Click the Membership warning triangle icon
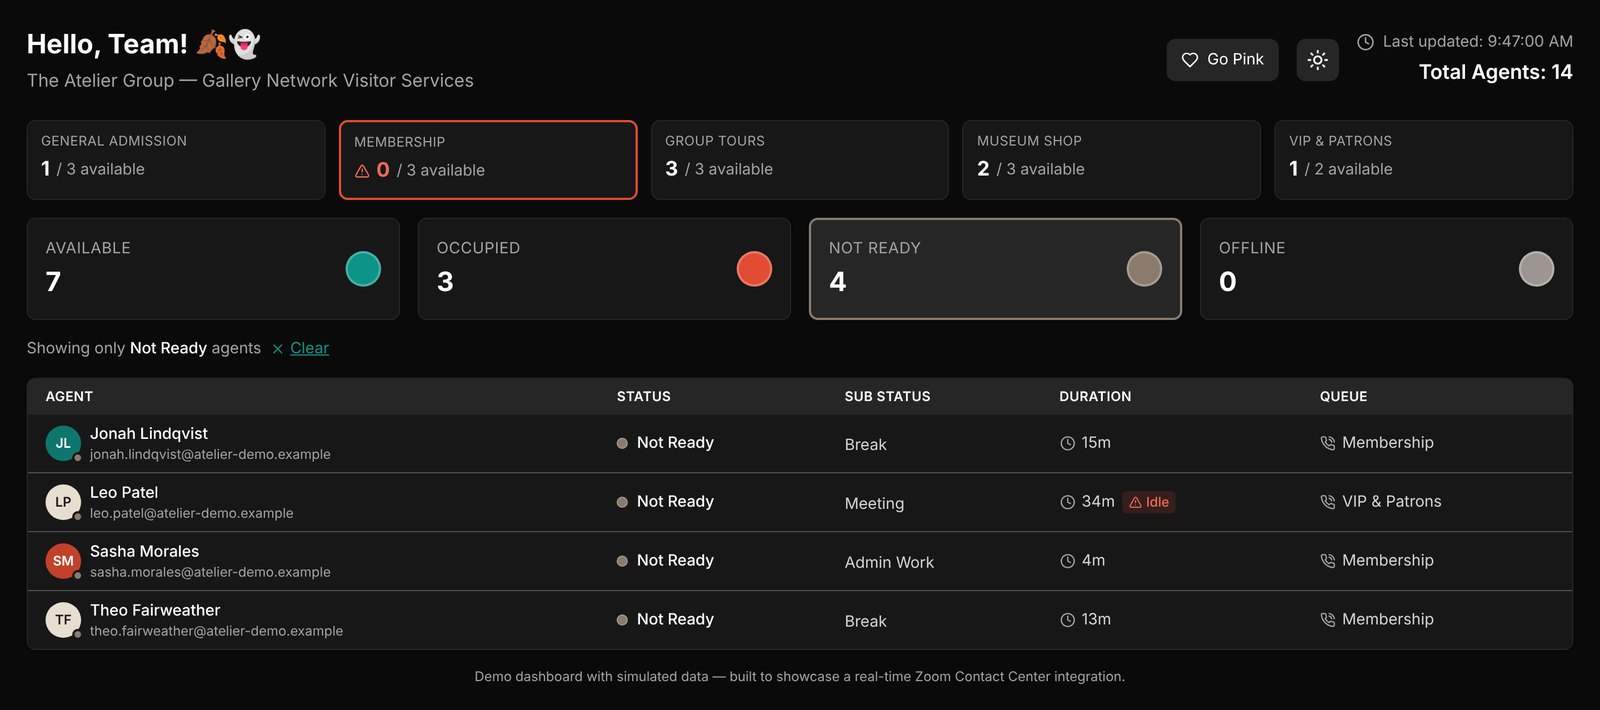Image resolution: width=1600 pixels, height=710 pixels. (362, 171)
